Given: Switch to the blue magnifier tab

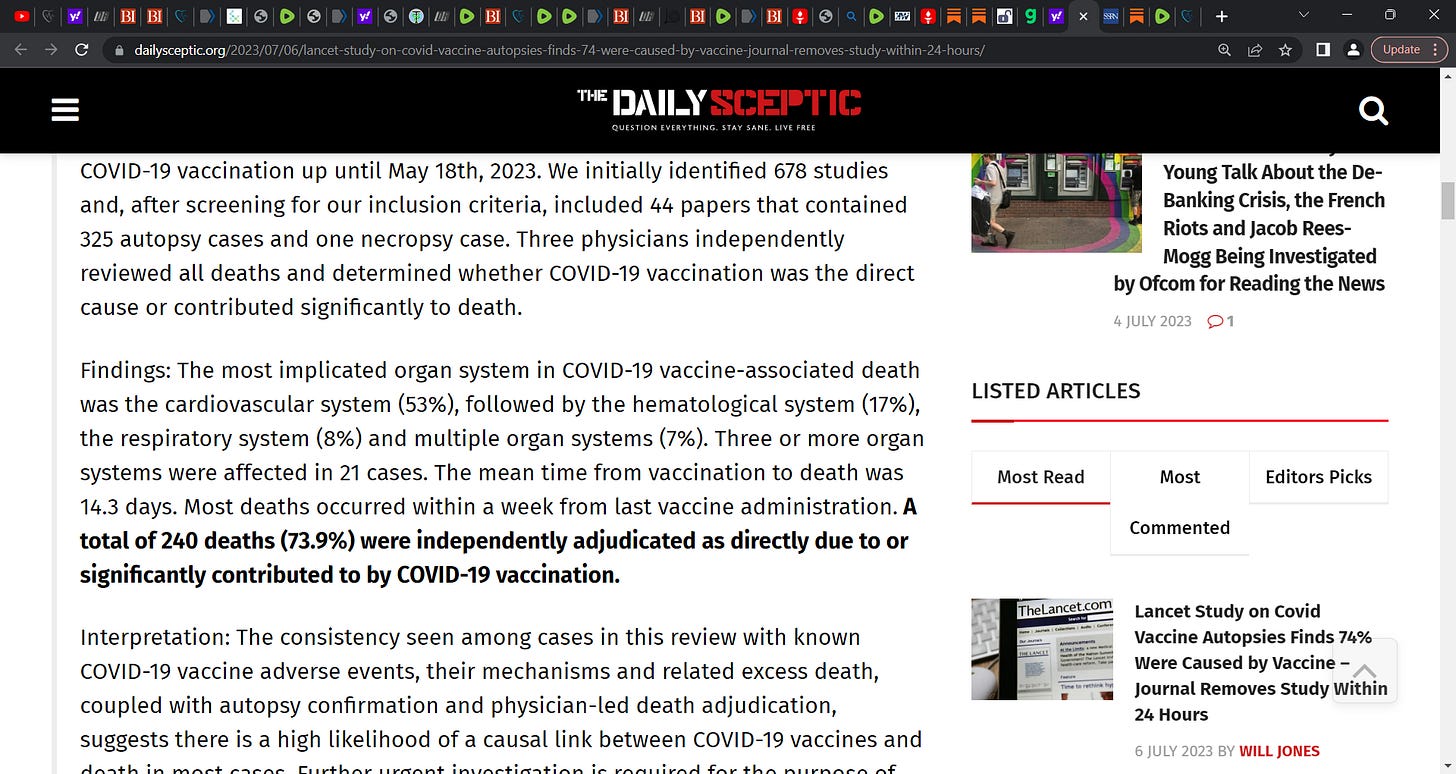Looking at the screenshot, I should pyautogui.click(x=851, y=16).
